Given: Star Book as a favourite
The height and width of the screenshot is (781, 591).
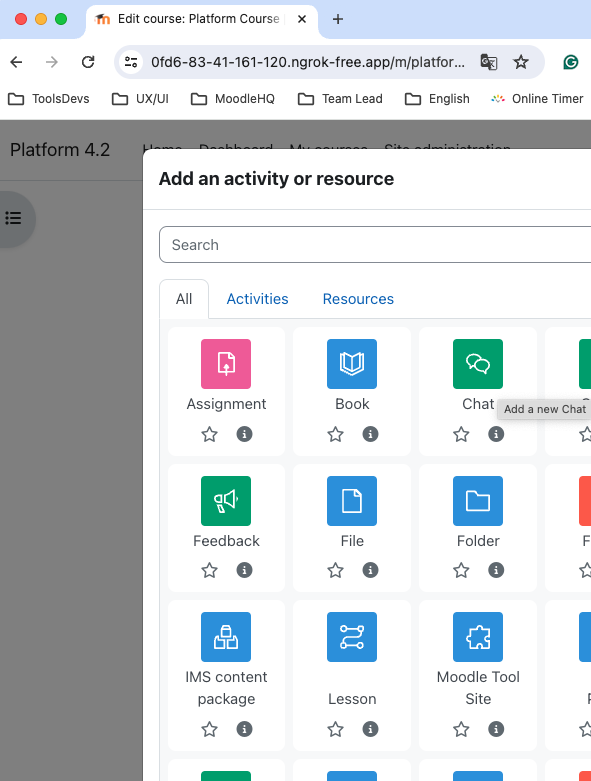Looking at the screenshot, I should pyautogui.click(x=336, y=434).
